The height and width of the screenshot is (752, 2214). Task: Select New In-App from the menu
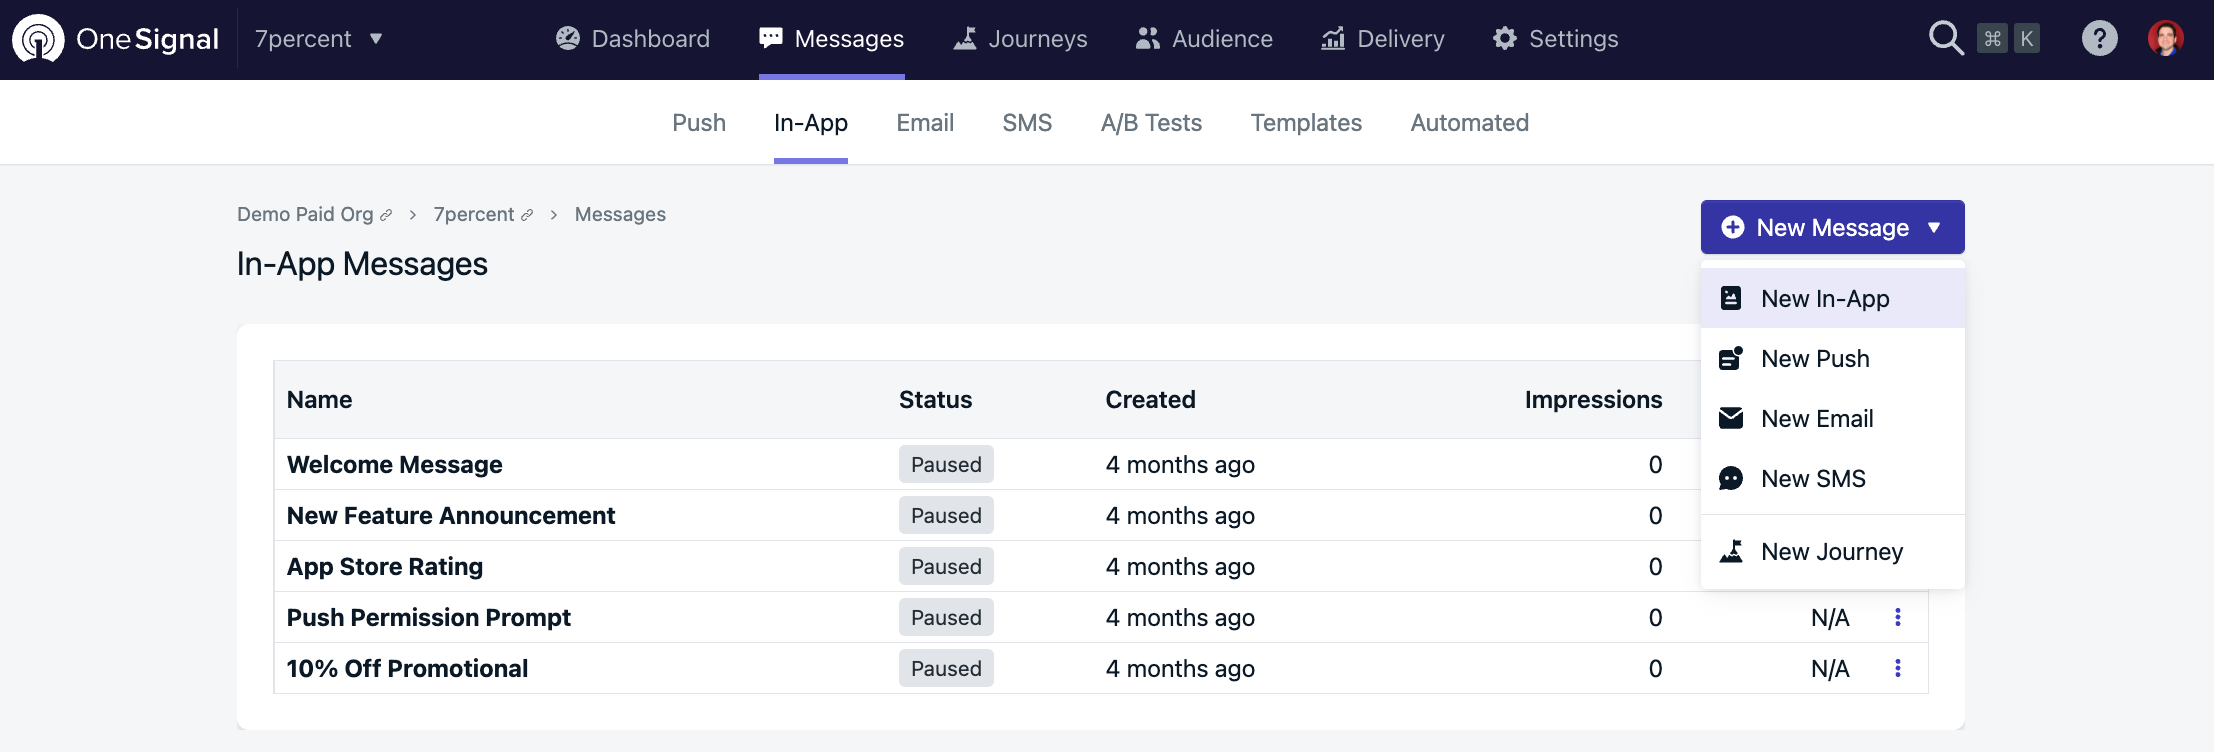[x=1825, y=299]
